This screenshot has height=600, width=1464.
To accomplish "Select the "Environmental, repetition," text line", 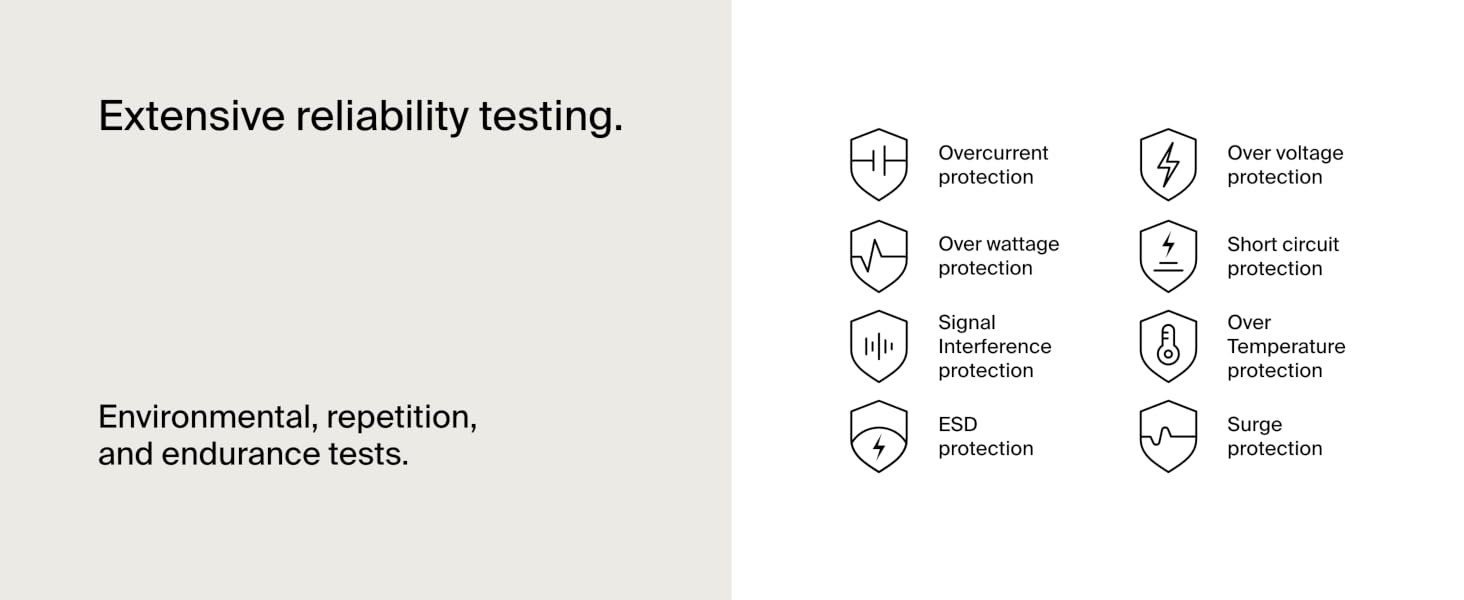I will pos(288,417).
